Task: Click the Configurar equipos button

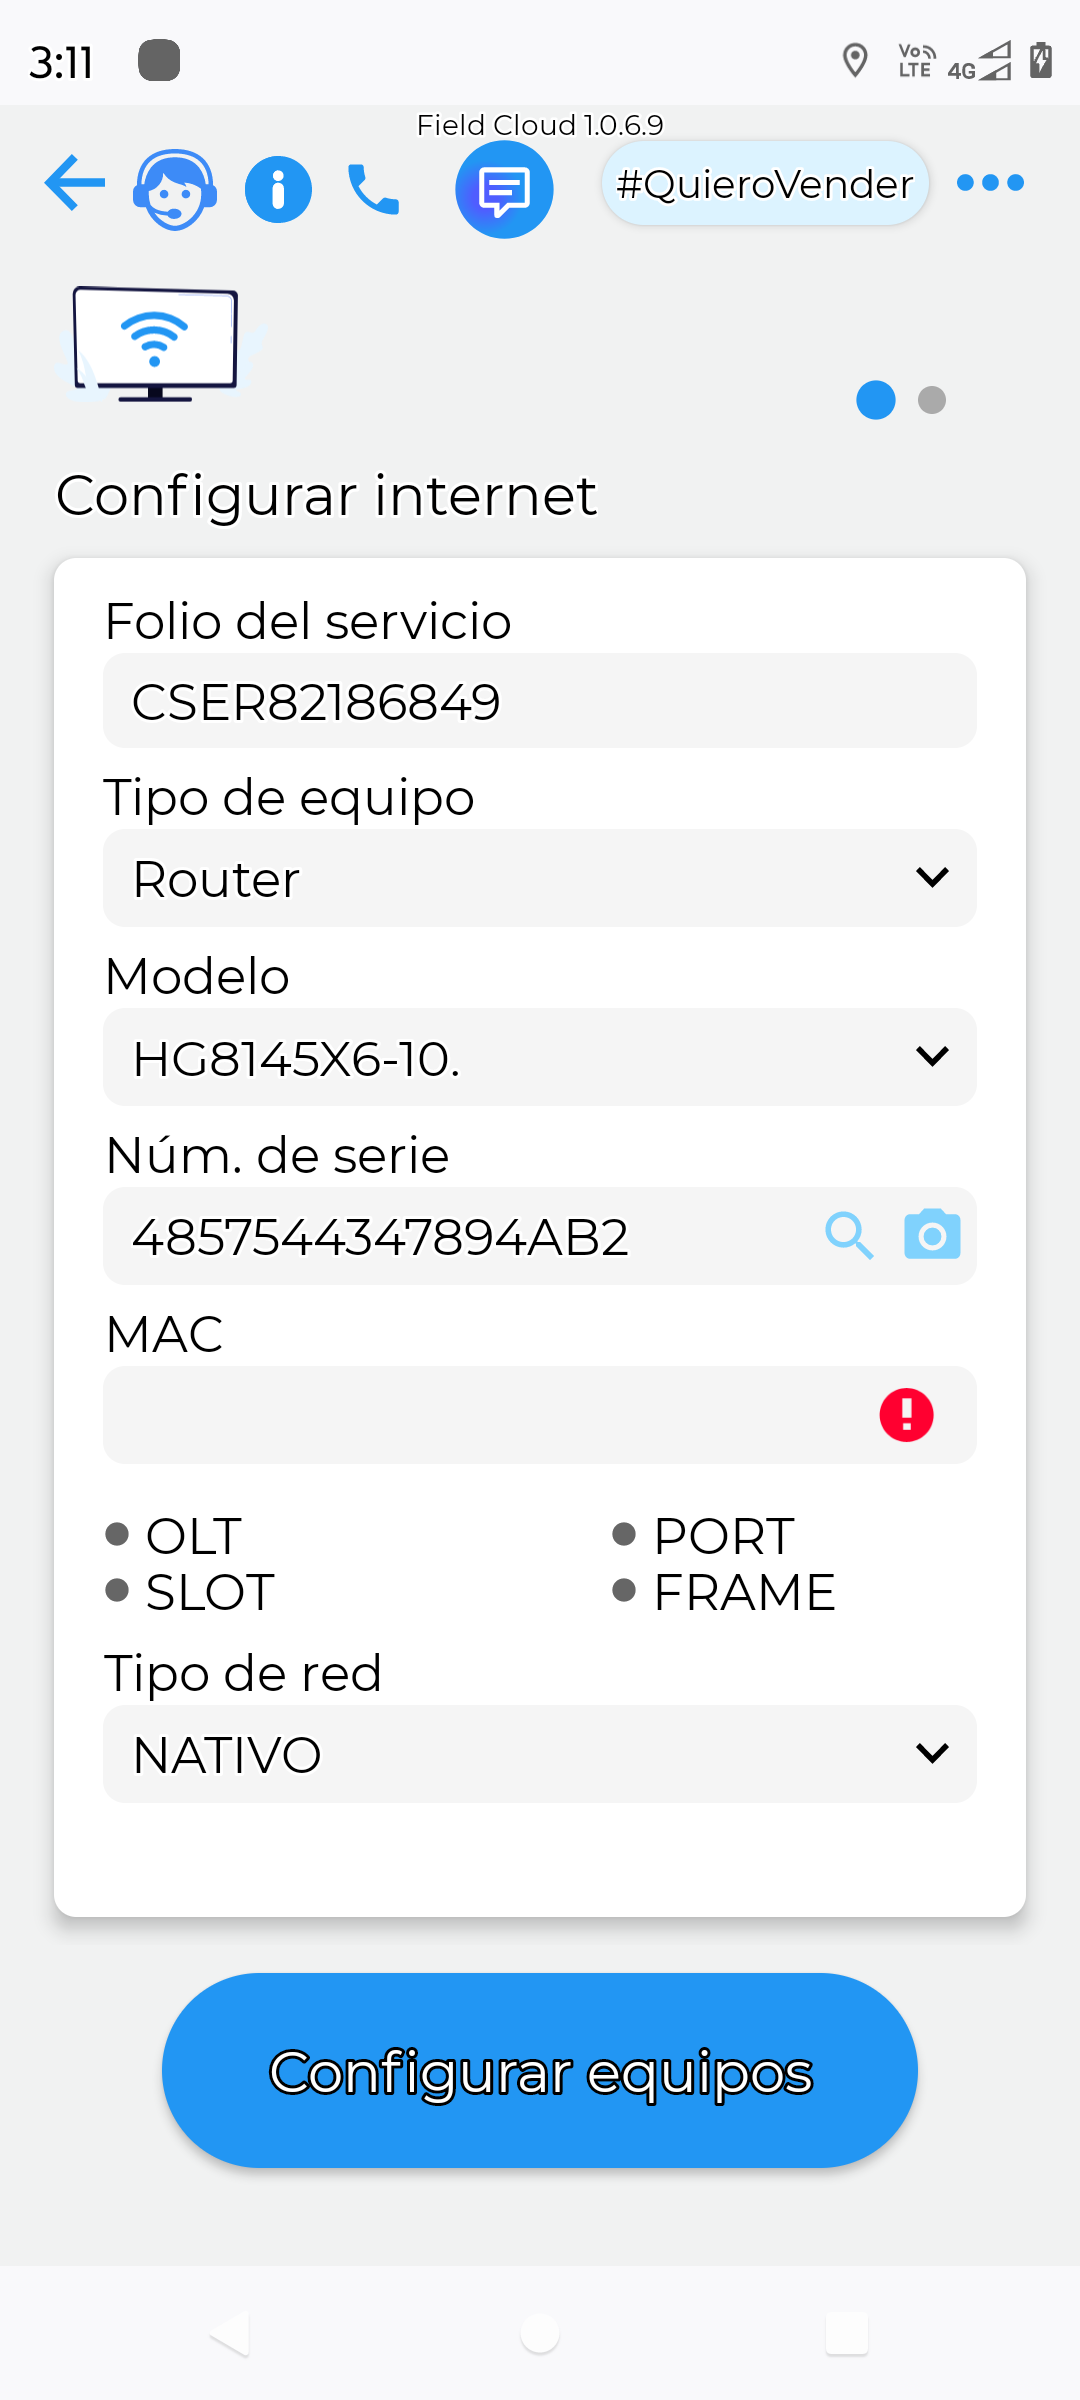Action: 540,2070
